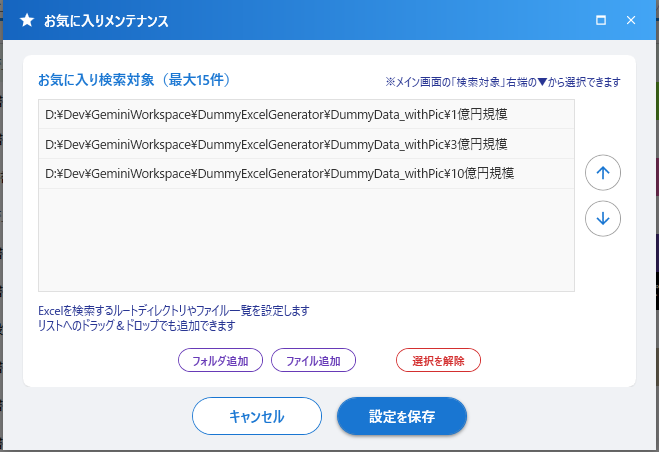Maximize the お気に入りメンテナンス window

click(x=601, y=20)
